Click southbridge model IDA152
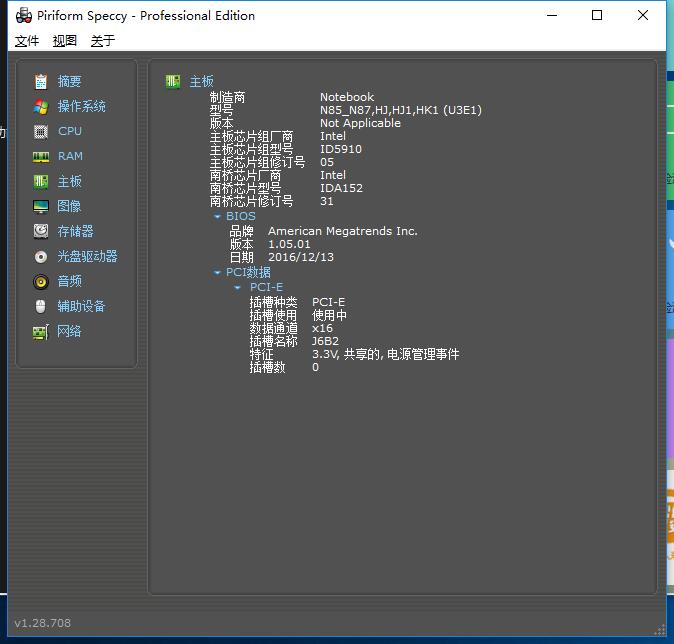This screenshot has height=644, width=674. [x=341, y=188]
